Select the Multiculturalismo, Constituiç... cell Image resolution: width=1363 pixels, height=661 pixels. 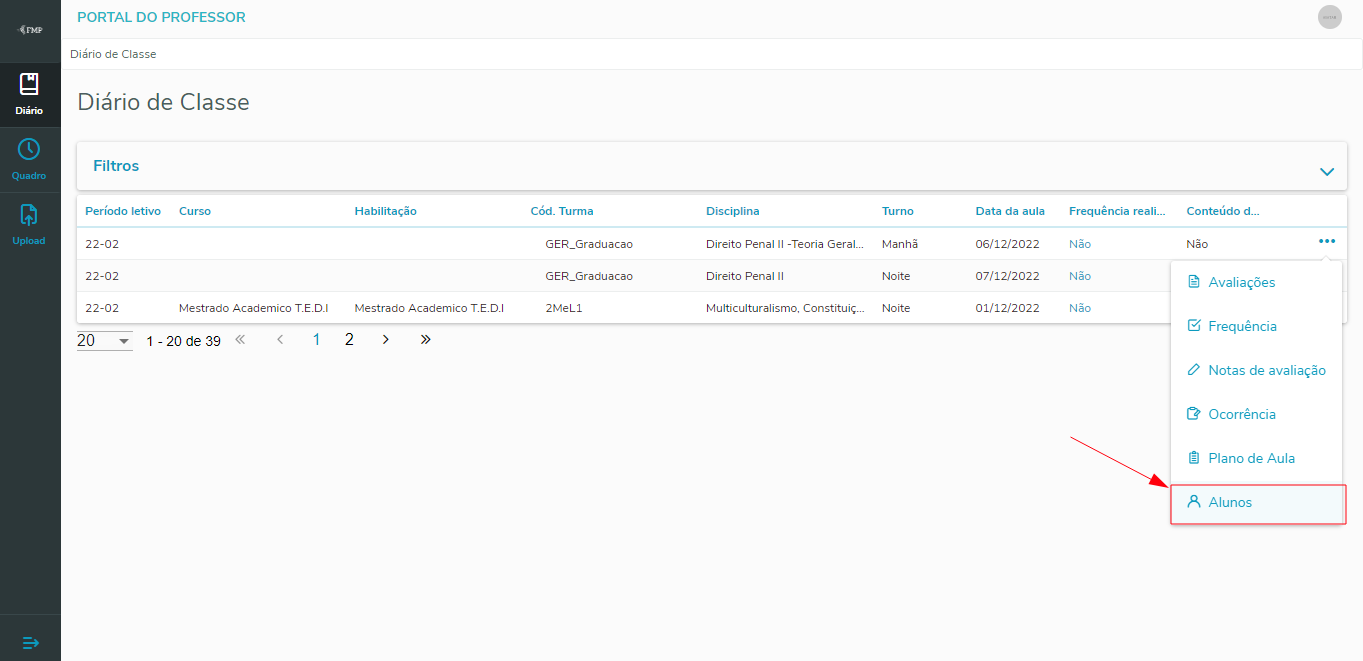pyautogui.click(x=785, y=308)
